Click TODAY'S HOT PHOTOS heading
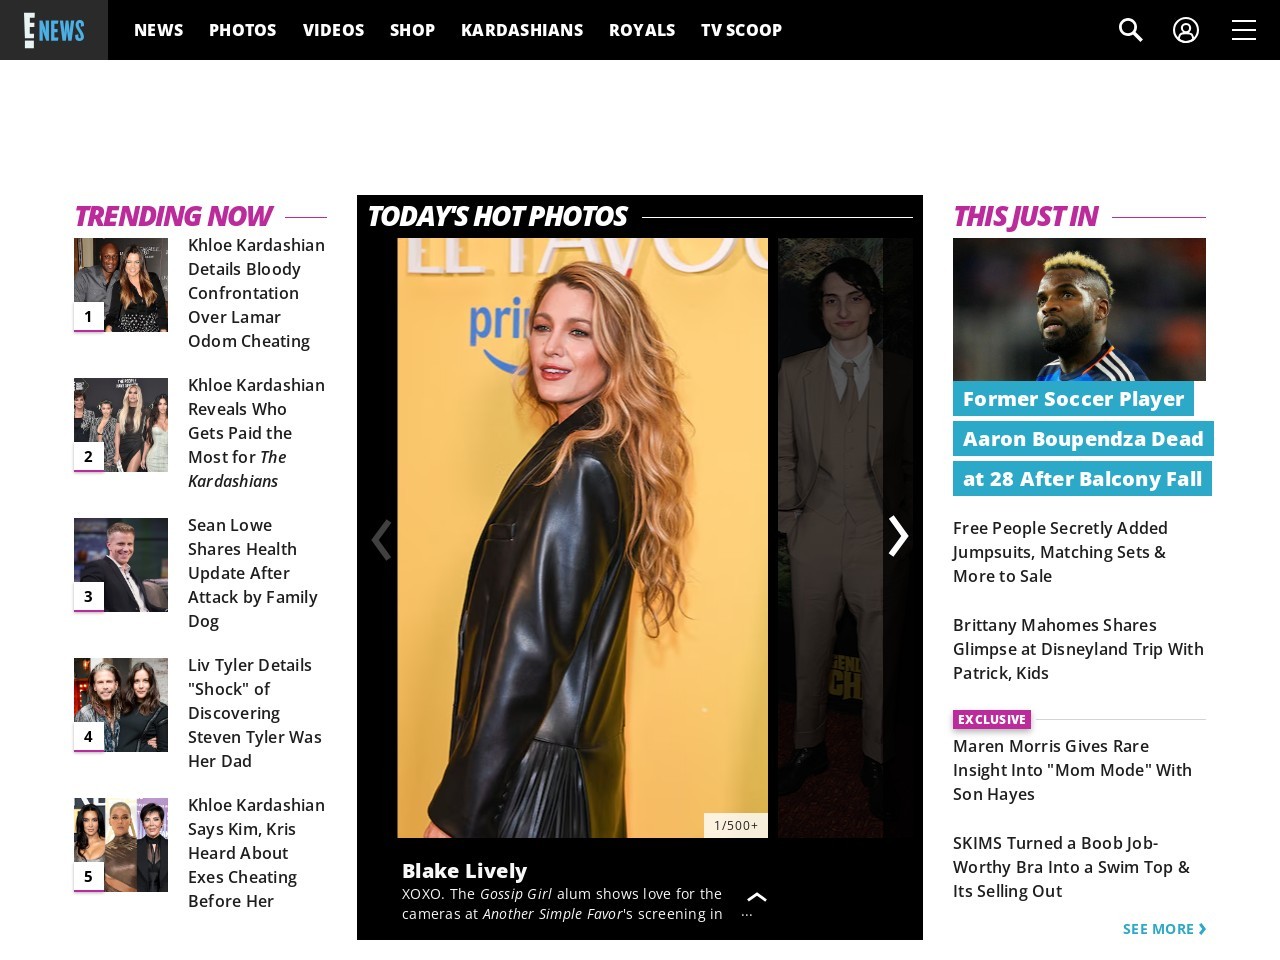1280x960 pixels. click(x=497, y=216)
